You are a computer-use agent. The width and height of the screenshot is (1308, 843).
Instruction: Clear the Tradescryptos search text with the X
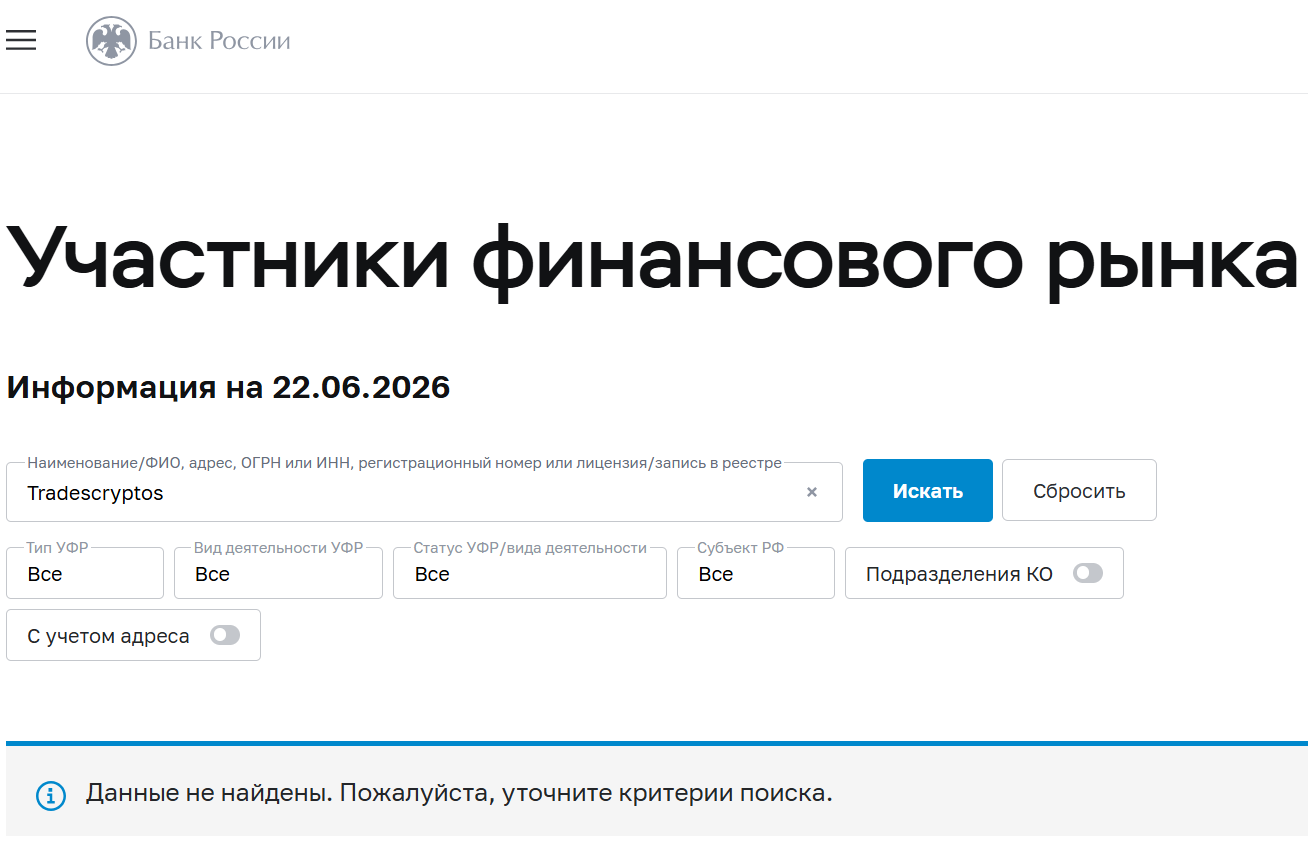812,492
